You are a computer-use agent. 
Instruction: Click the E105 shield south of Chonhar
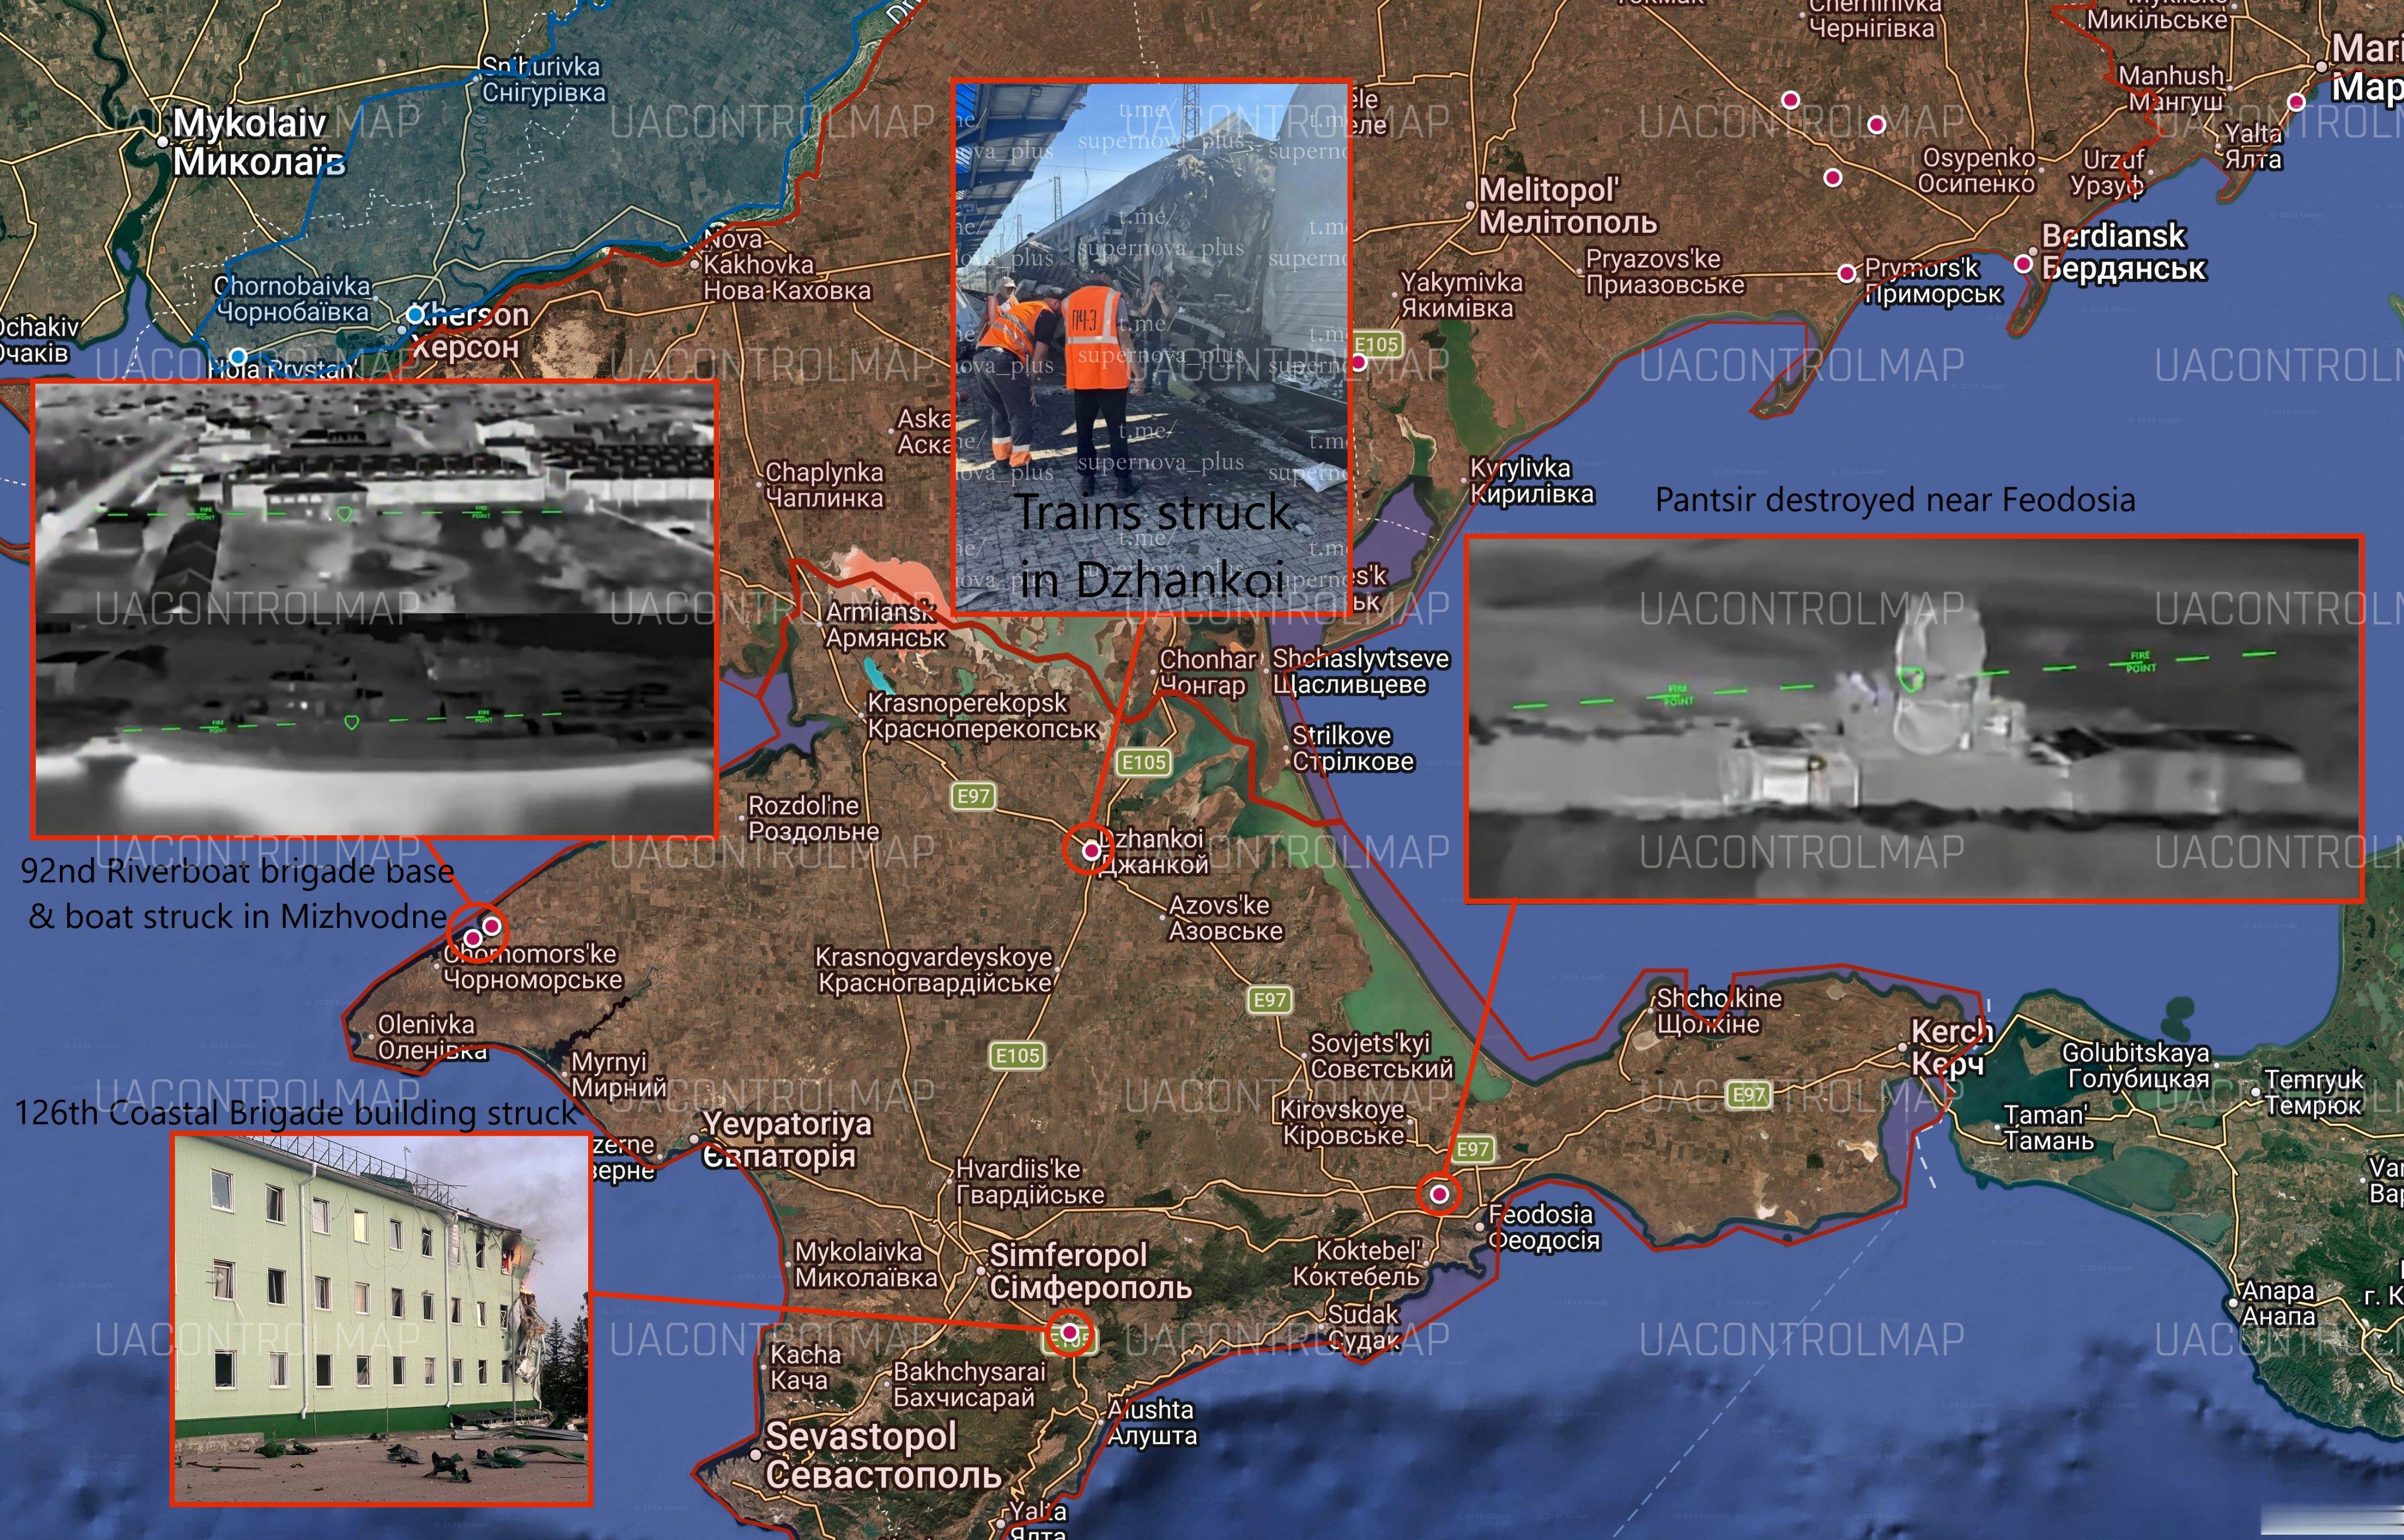coord(1143,762)
